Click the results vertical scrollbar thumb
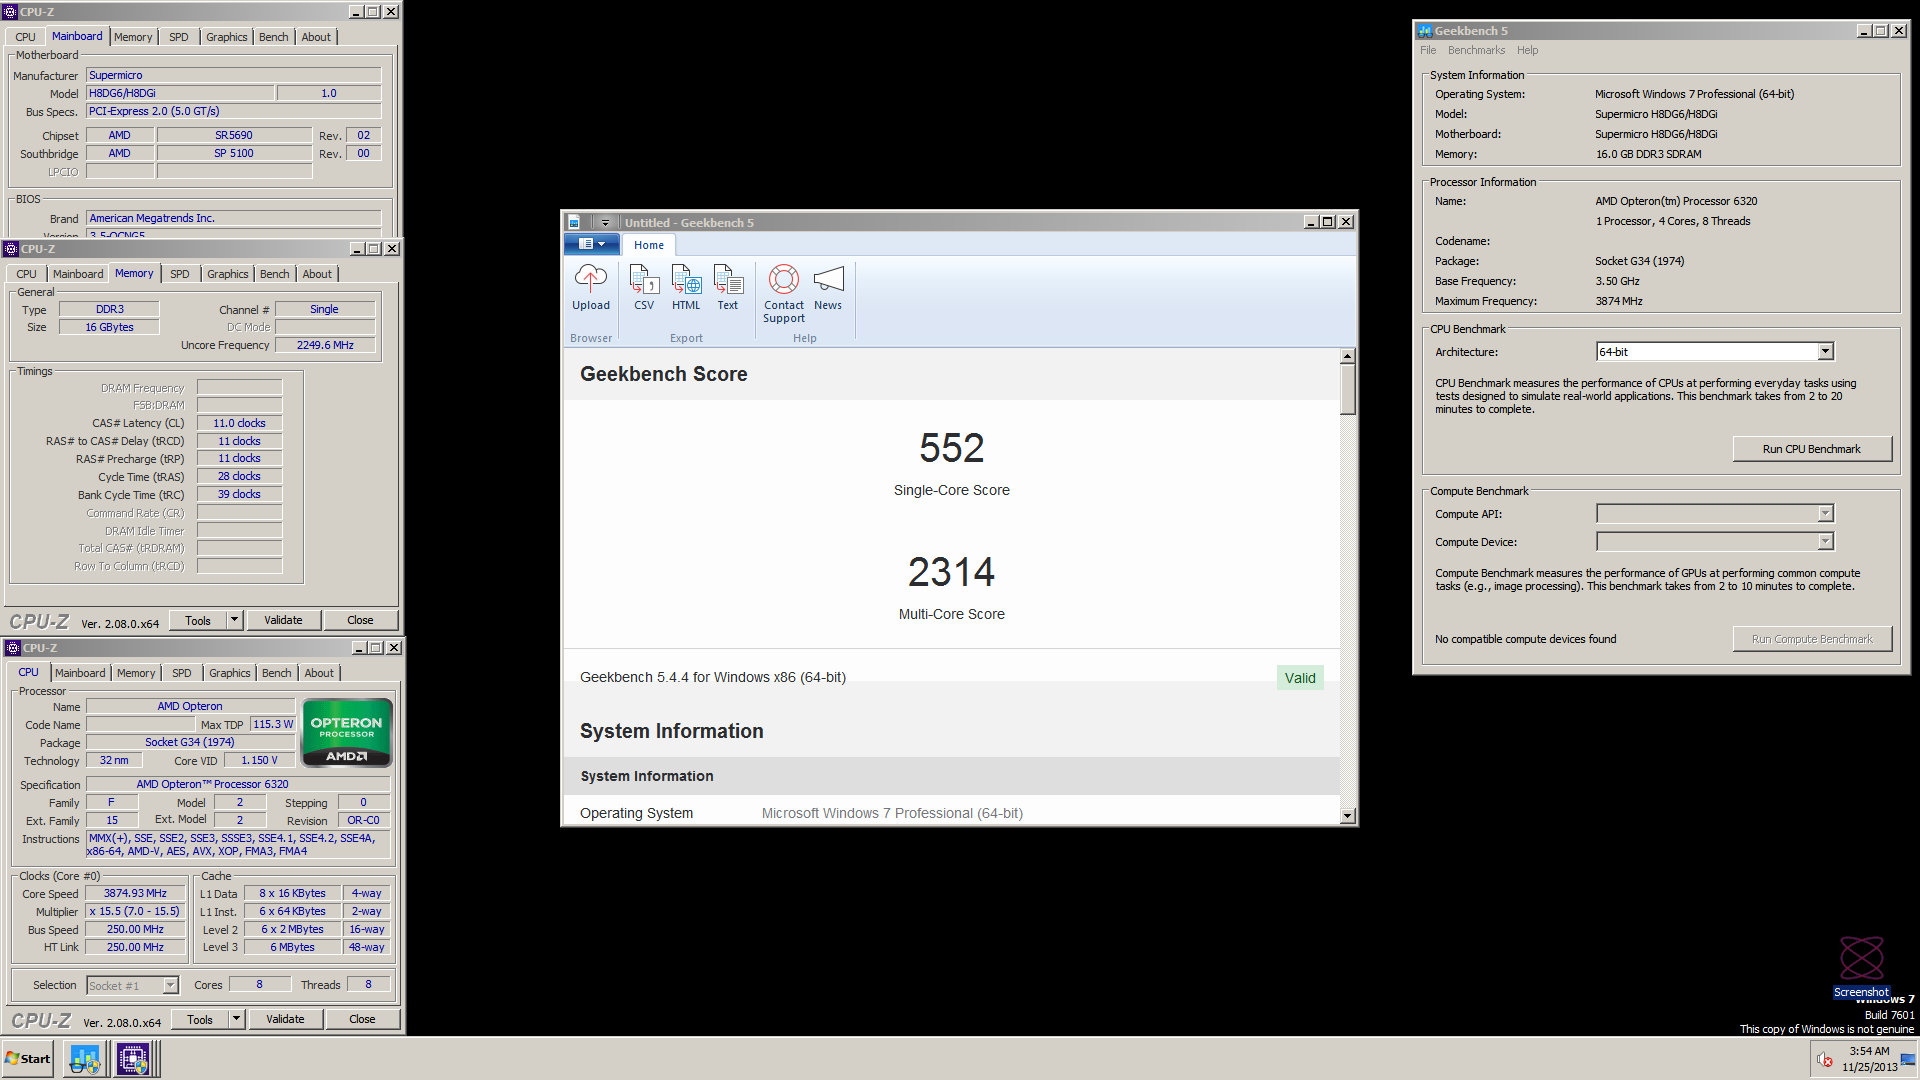The height and width of the screenshot is (1080, 1920). click(1348, 389)
